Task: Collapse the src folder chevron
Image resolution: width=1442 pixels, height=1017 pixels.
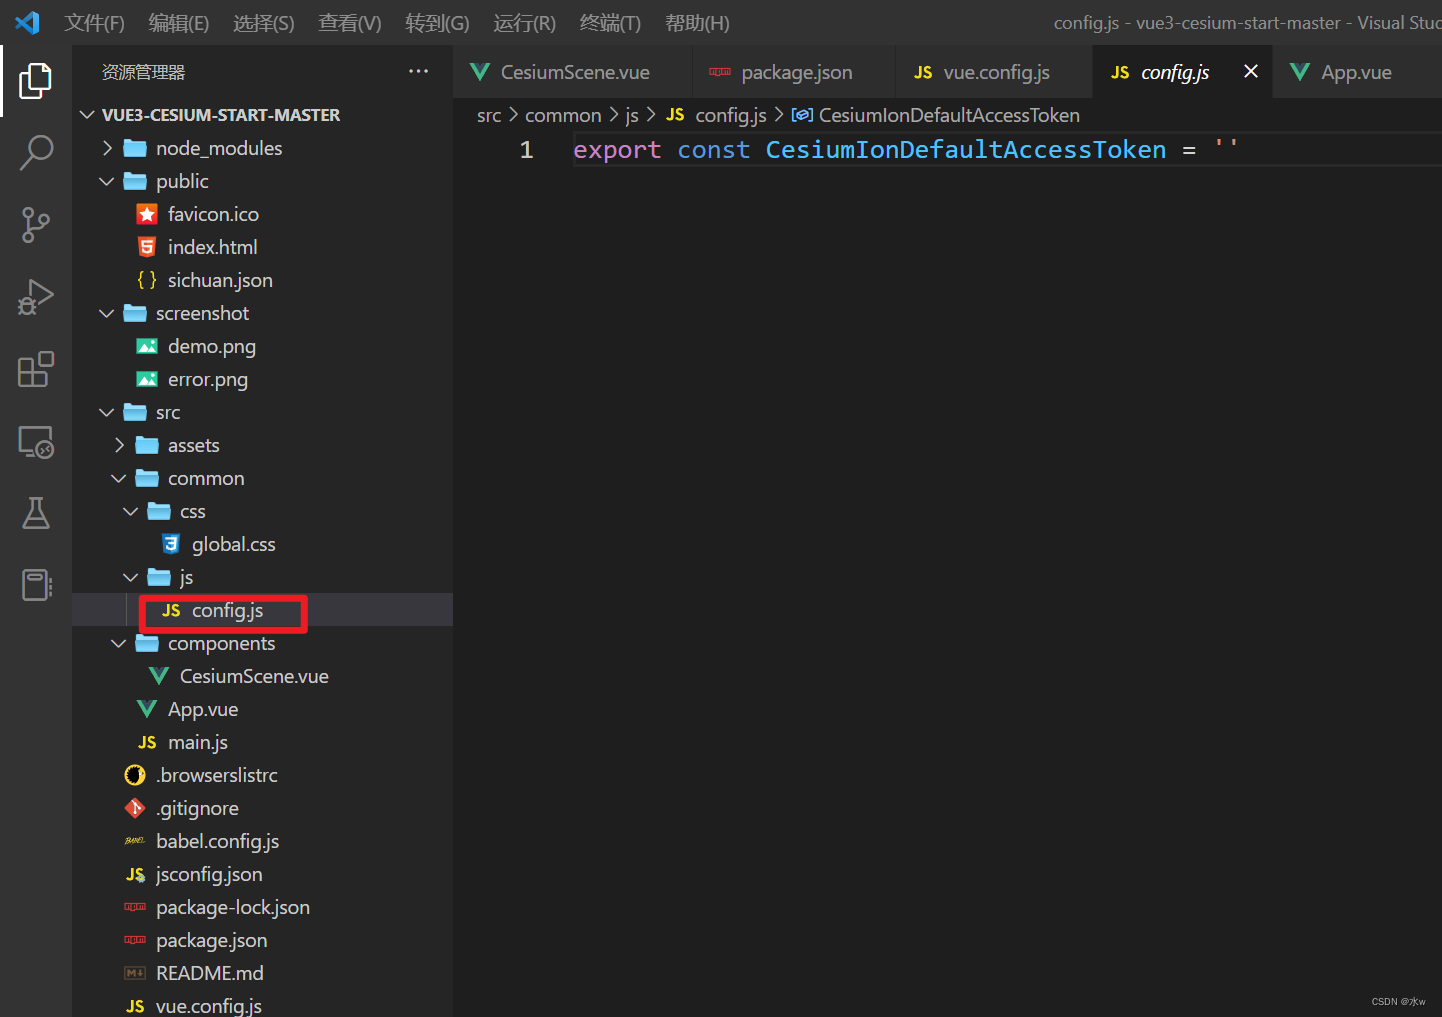Action: [107, 412]
